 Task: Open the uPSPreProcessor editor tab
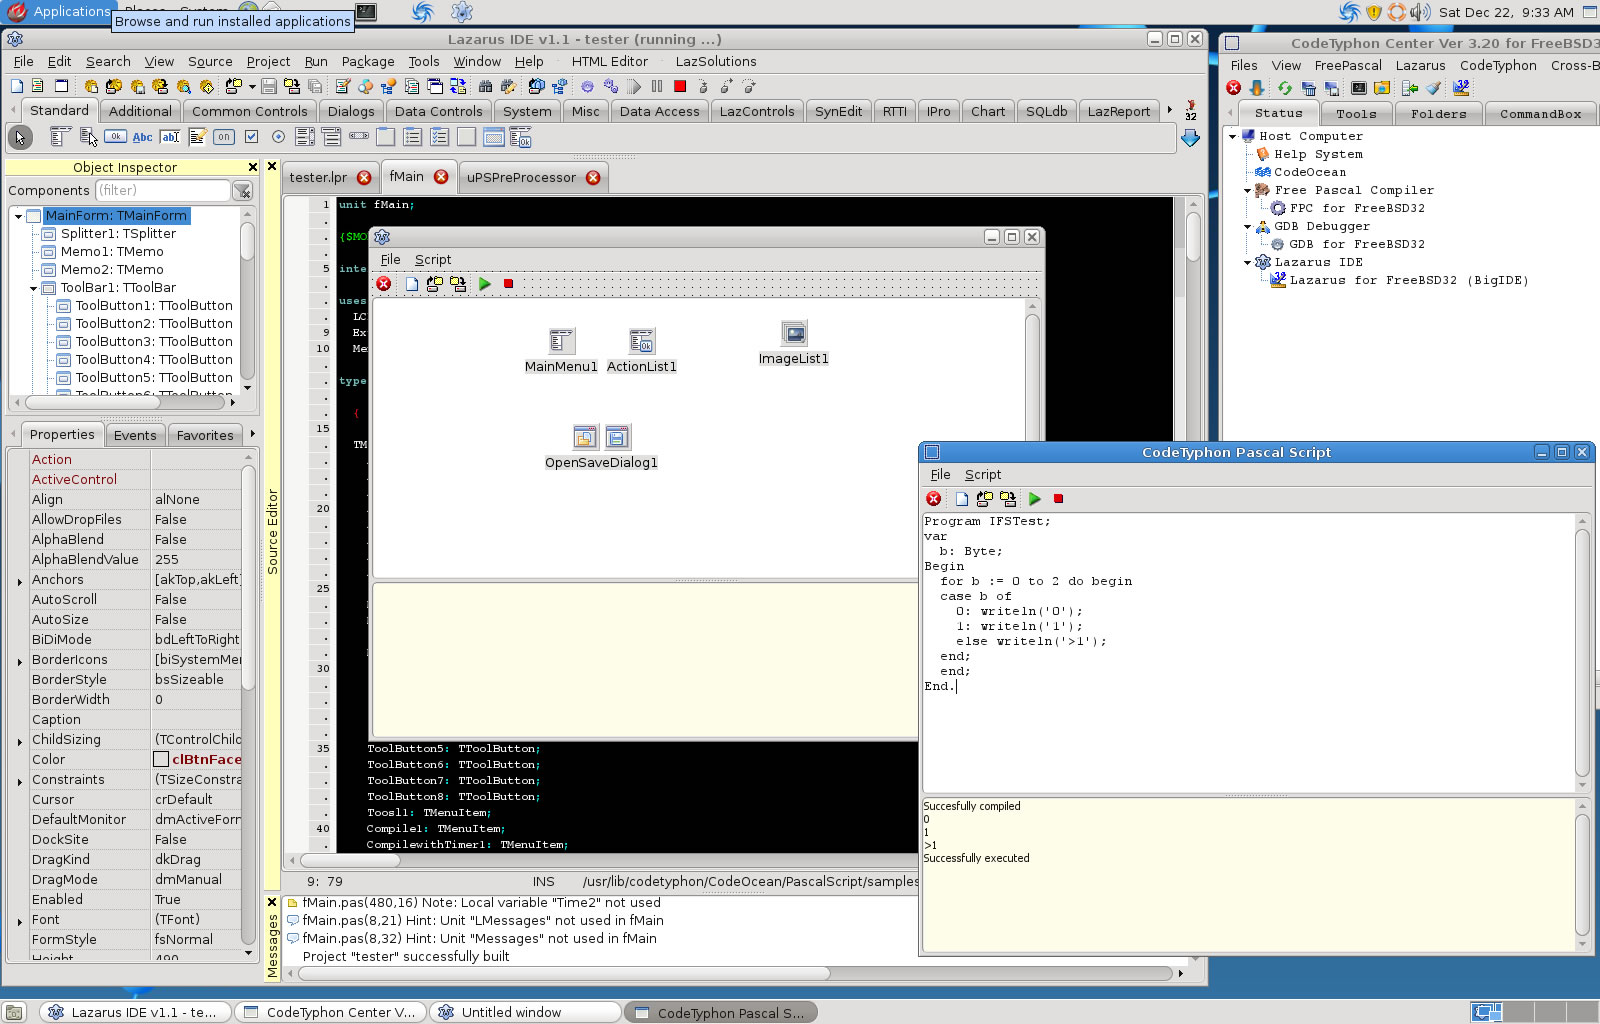coord(533,177)
